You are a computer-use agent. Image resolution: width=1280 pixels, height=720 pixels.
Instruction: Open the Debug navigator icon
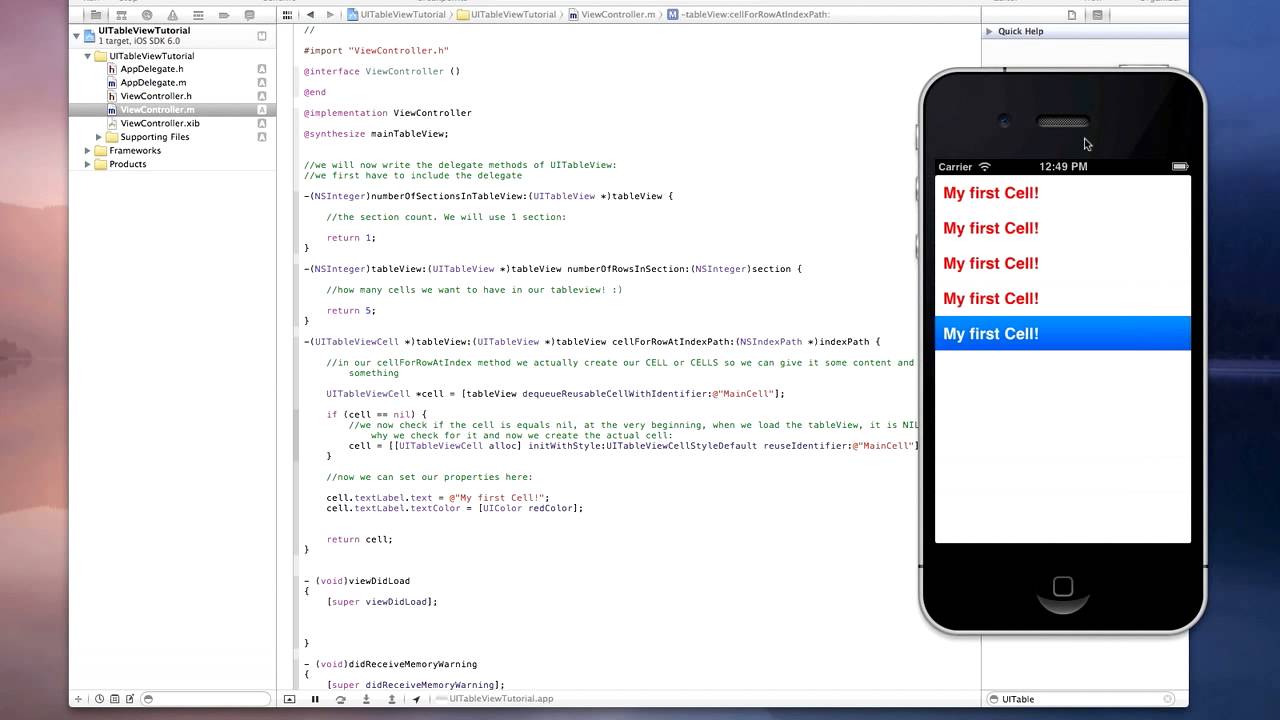198,15
